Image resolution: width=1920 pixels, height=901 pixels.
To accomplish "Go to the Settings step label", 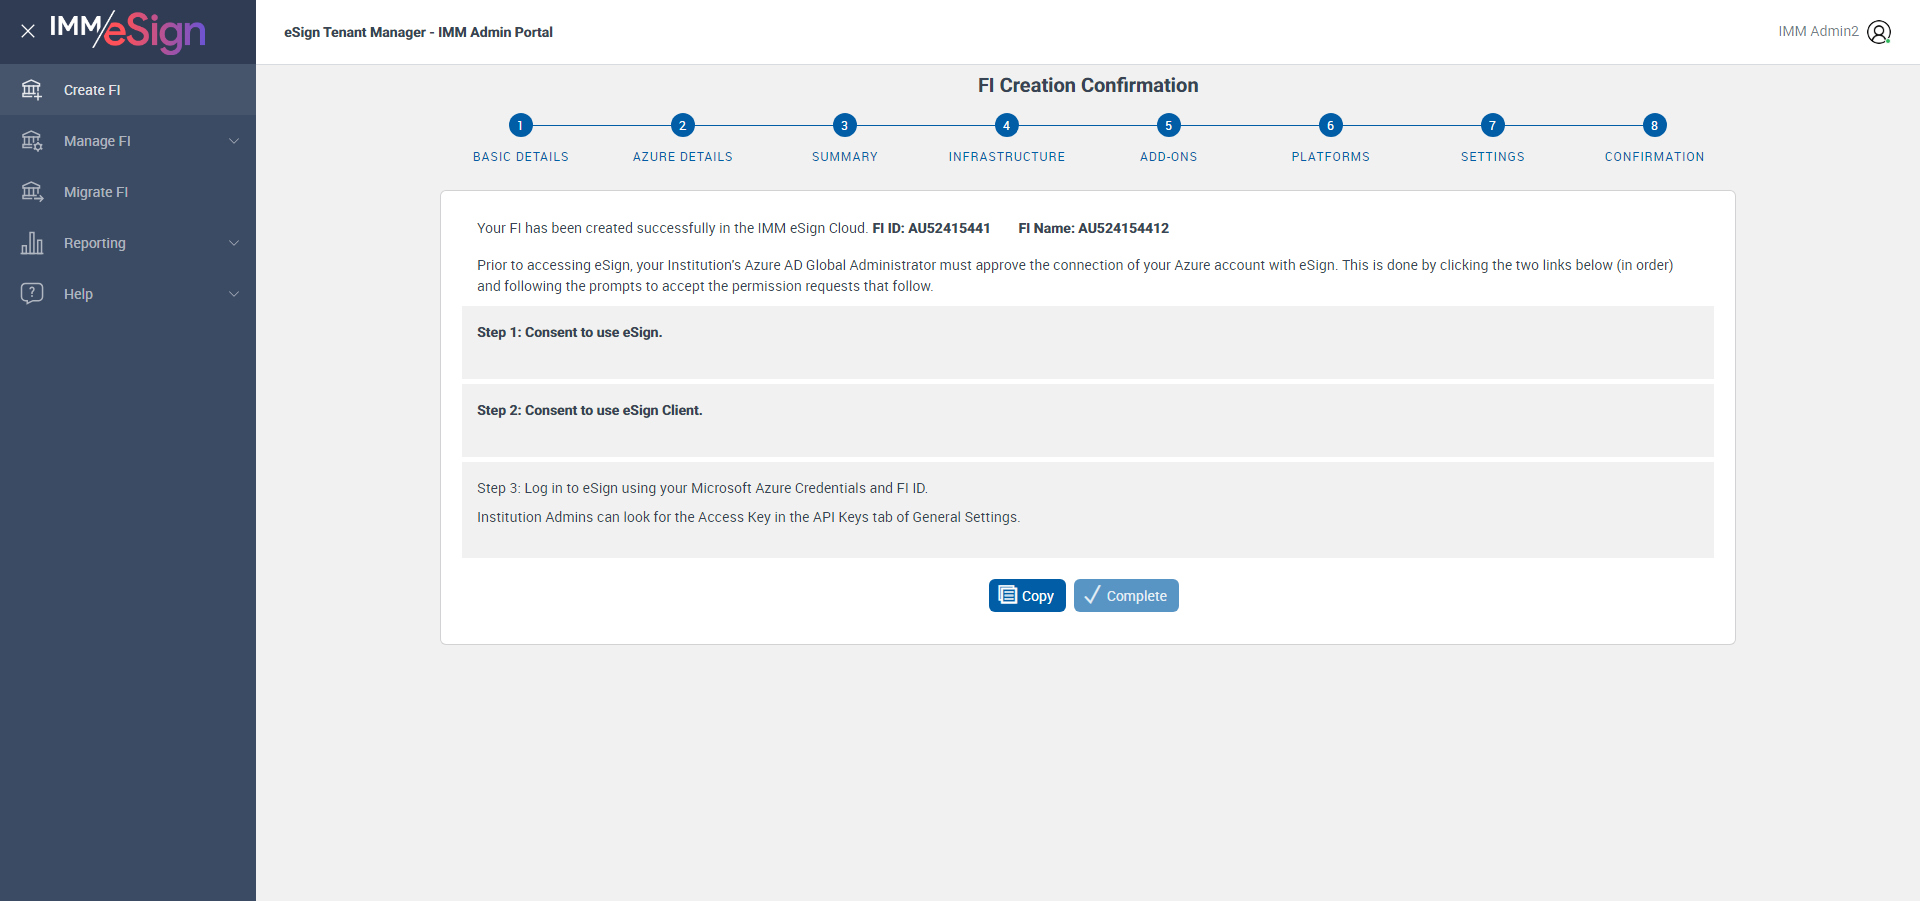I will [x=1493, y=157].
